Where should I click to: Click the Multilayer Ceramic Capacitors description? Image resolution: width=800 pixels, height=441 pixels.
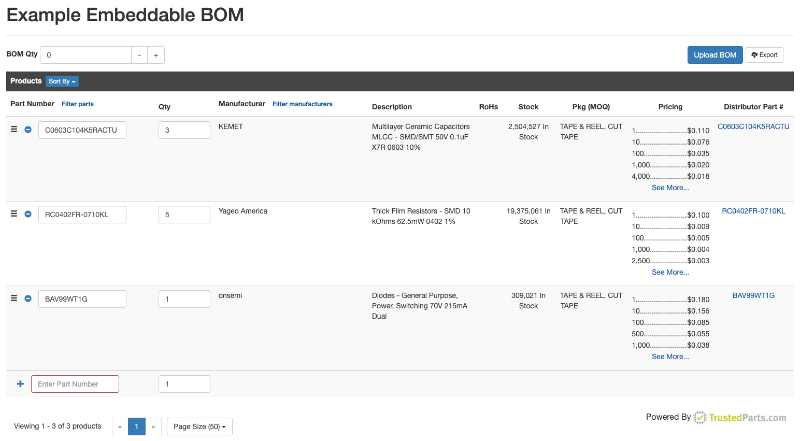coord(421,137)
